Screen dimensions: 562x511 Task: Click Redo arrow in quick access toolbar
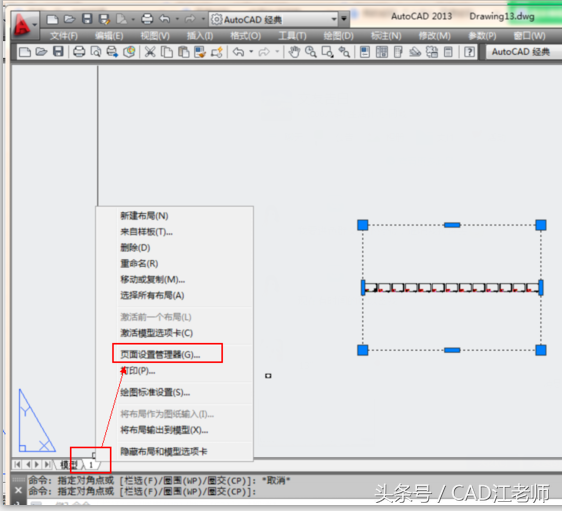pyautogui.click(x=190, y=19)
